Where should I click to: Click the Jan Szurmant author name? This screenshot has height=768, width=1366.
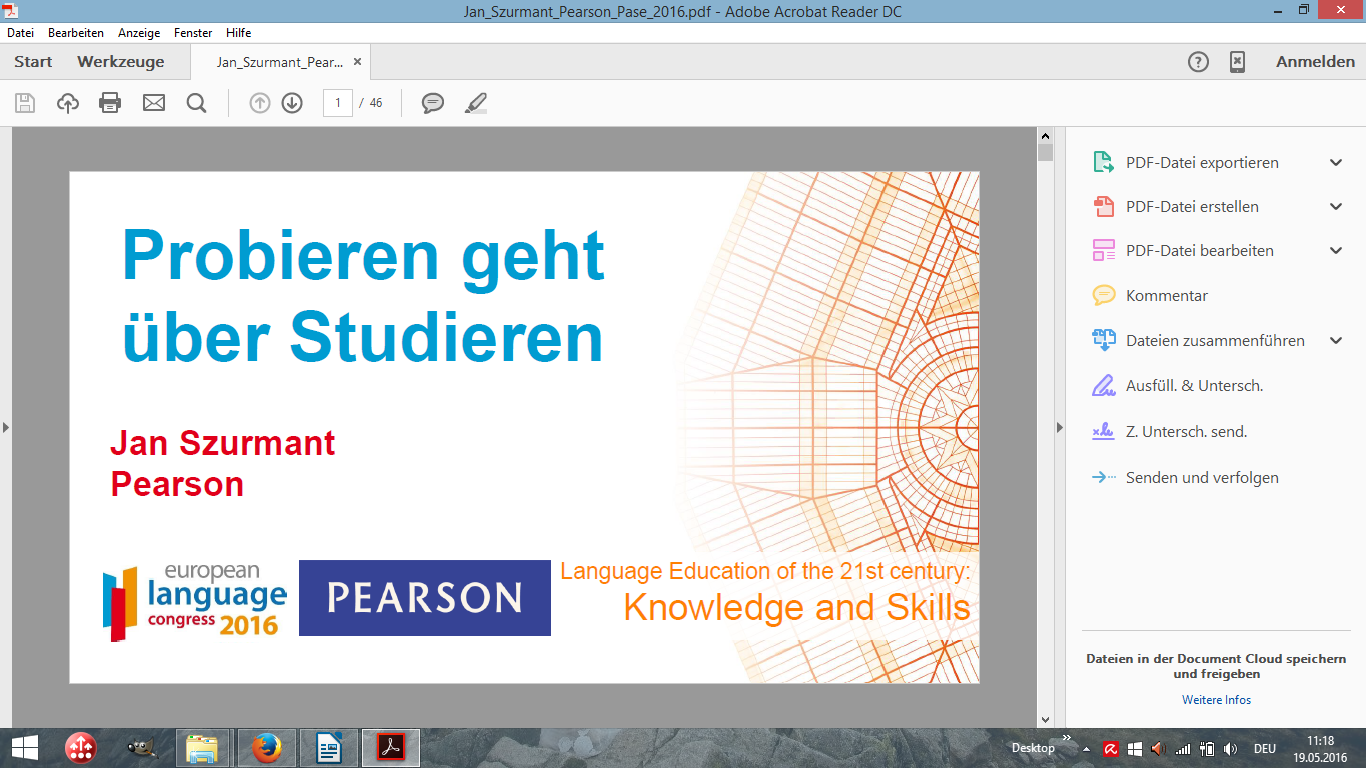click(222, 443)
